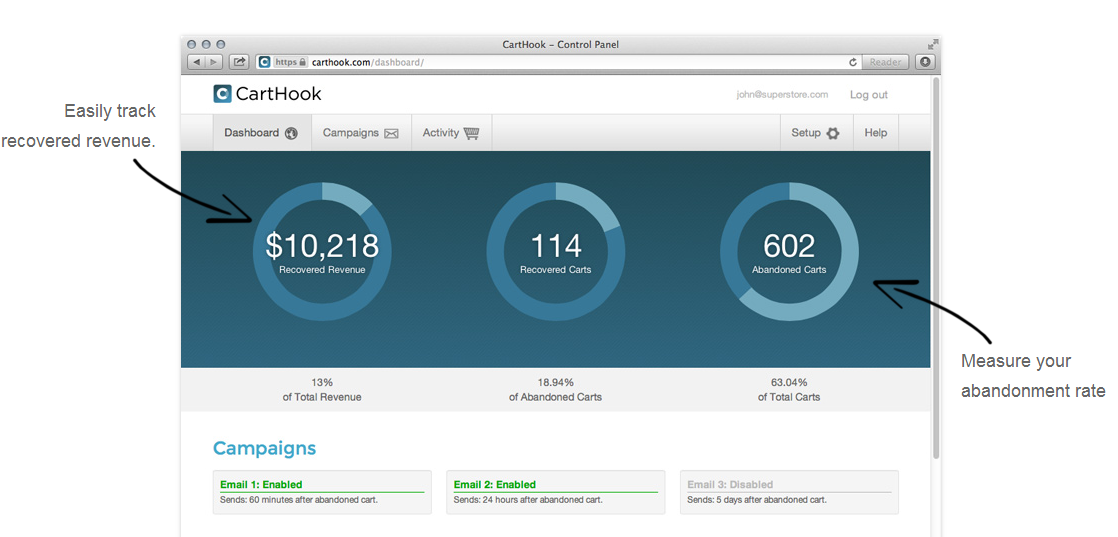The image size is (1118, 537).
Task: Click the Reader button in address bar
Action: (885, 62)
